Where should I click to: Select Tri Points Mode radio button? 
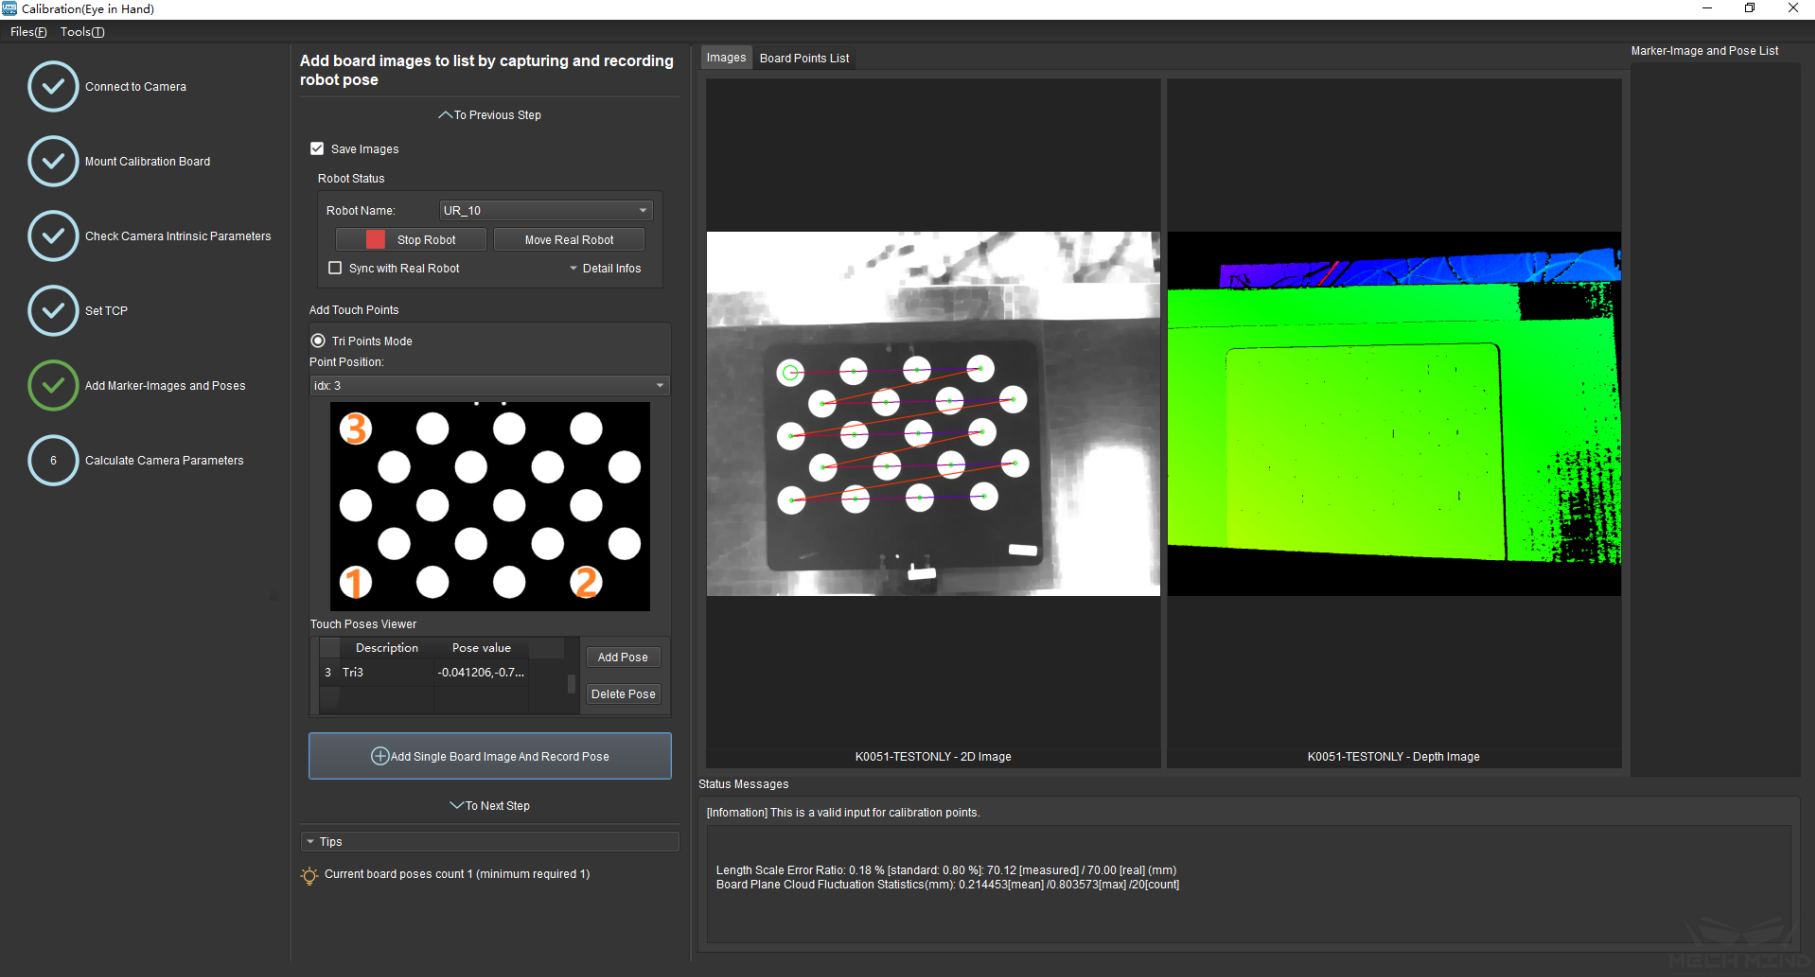[x=318, y=341]
